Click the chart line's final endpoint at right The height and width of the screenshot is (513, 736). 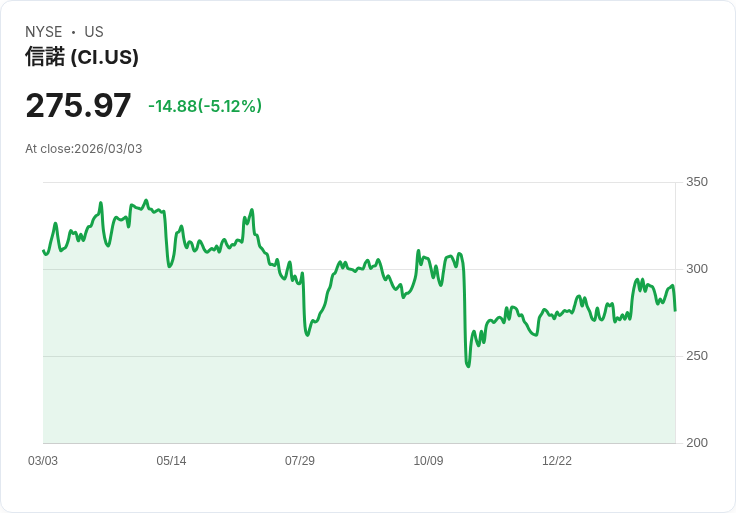pyautogui.click(x=675, y=310)
